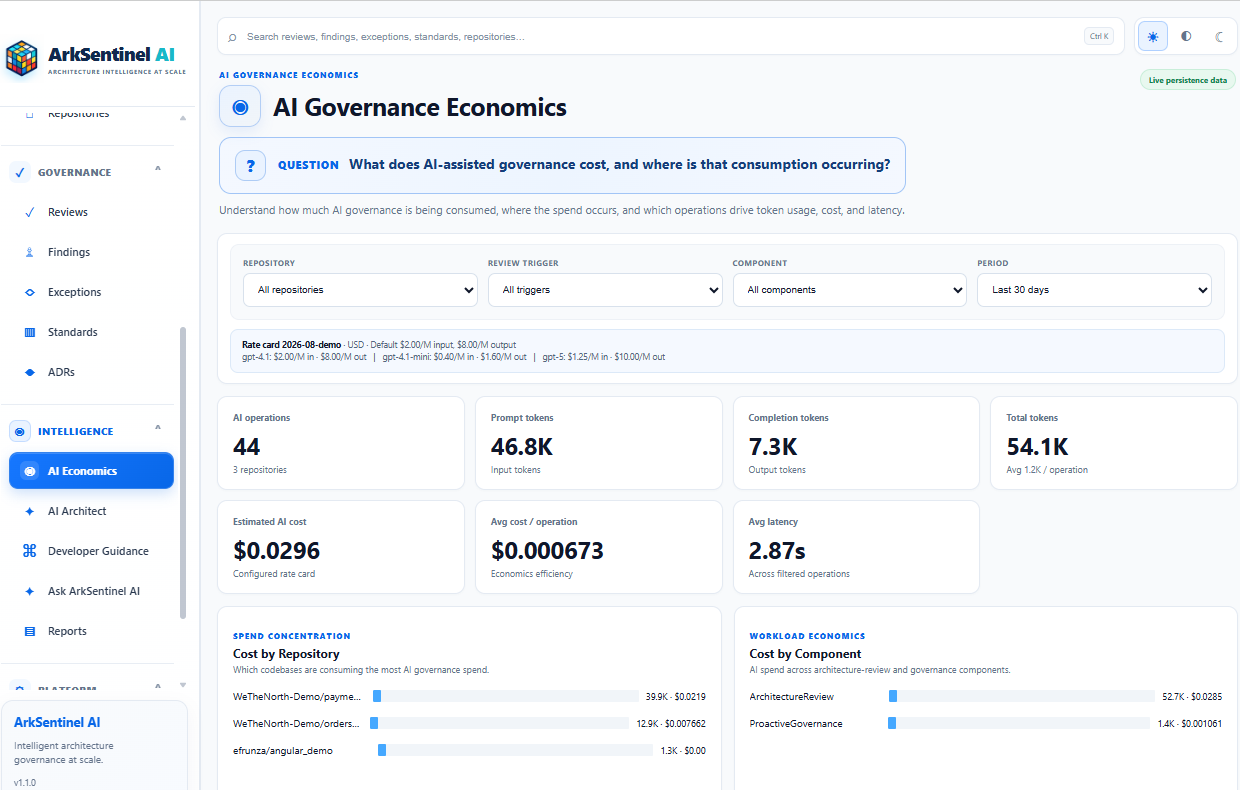Click the AI Architect sparkle icon
The width and height of the screenshot is (1240, 790).
29,511
